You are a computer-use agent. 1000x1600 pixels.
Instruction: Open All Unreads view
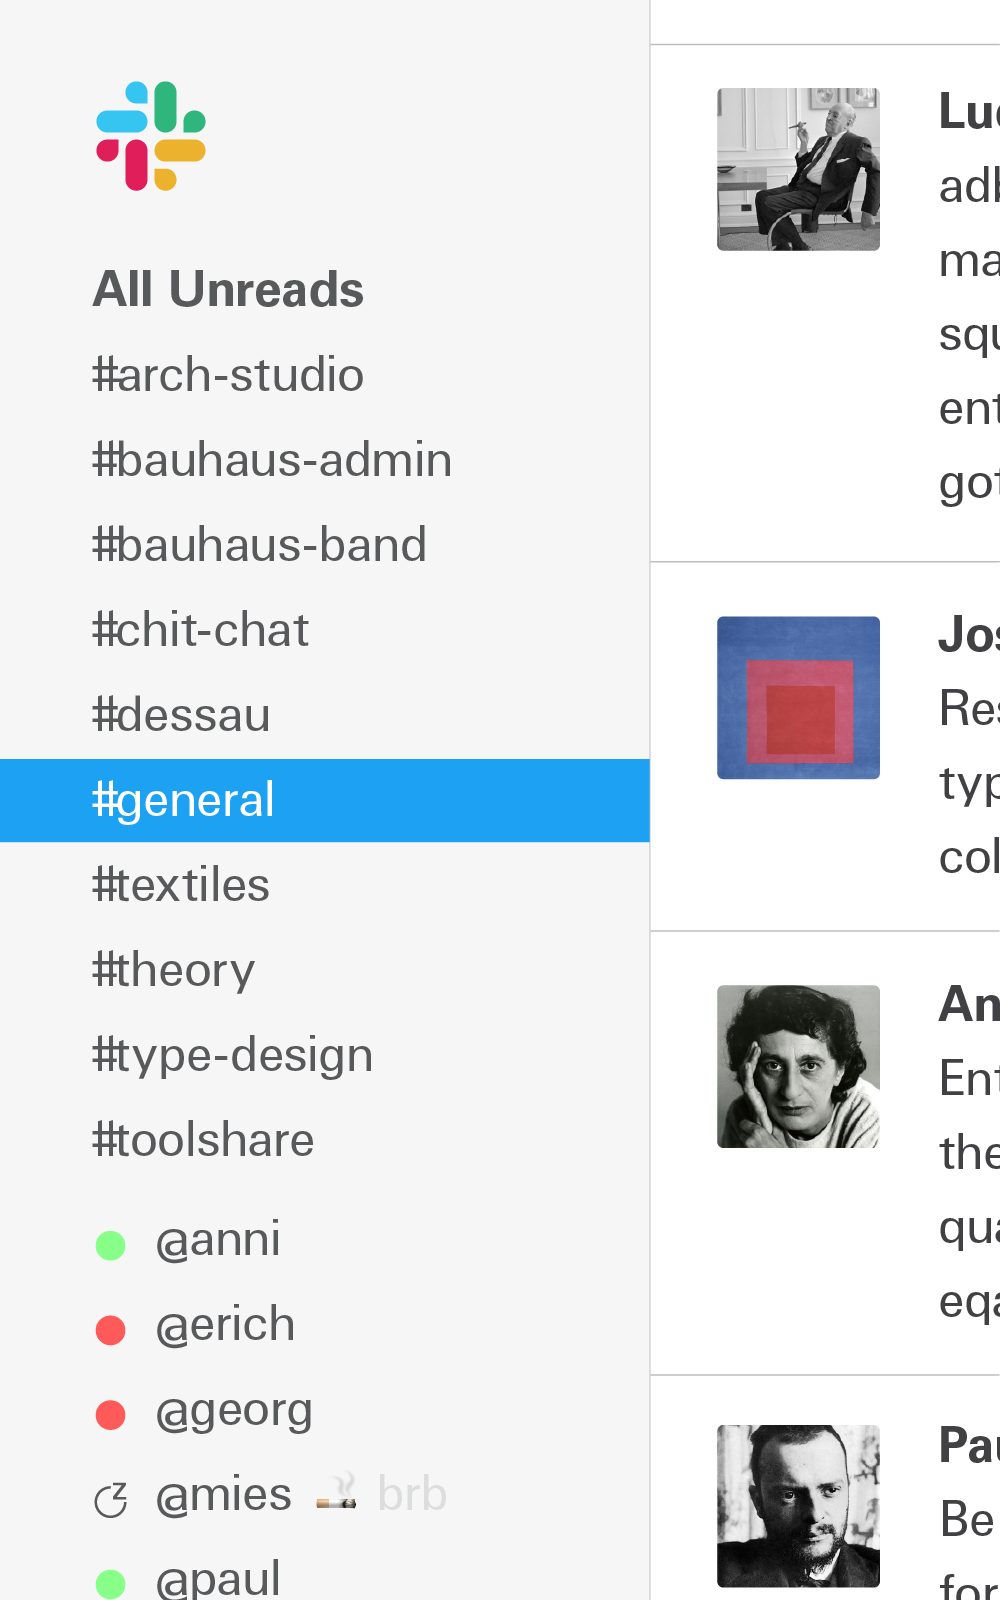228,290
